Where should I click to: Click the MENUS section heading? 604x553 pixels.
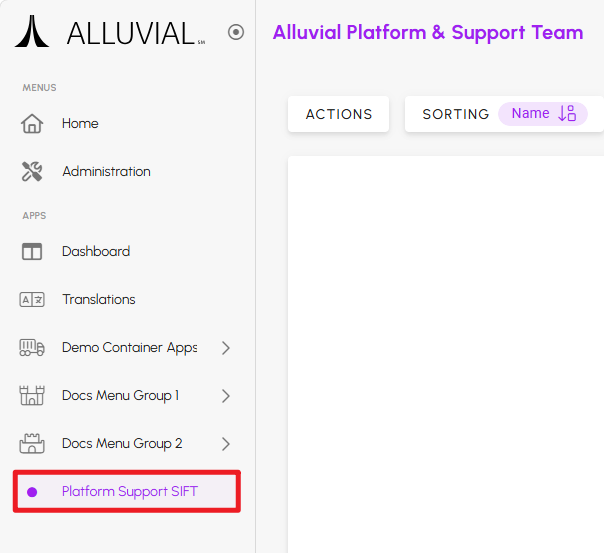(39, 88)
